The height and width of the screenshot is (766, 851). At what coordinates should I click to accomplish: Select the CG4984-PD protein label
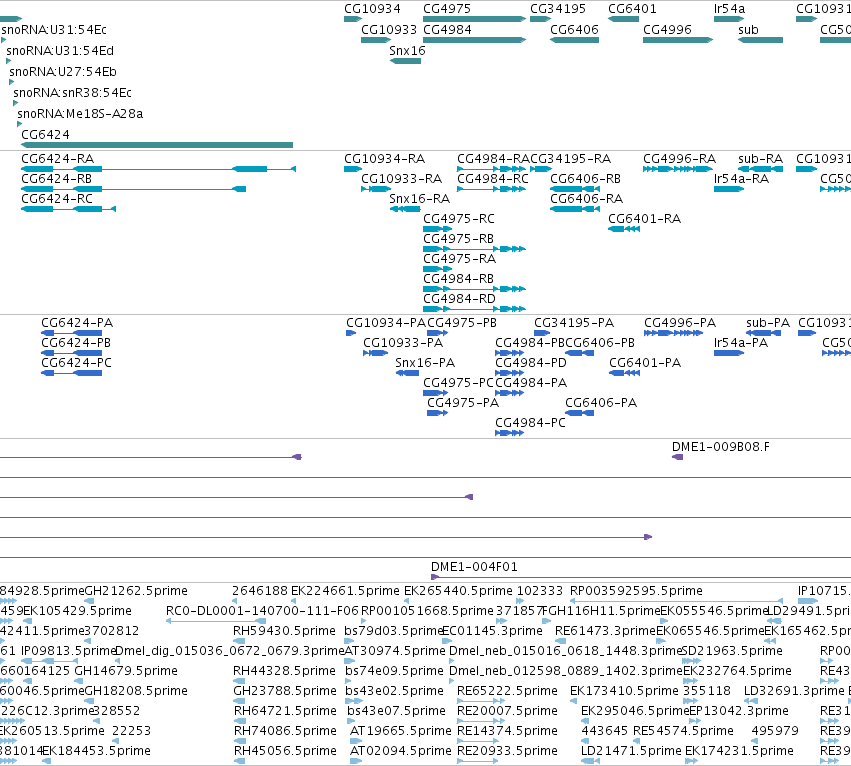coord(531,363)
